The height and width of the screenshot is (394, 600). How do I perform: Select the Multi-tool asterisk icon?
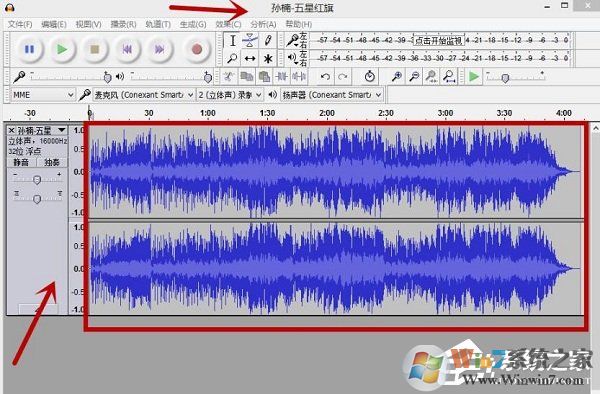pyautogui.click(x=268, y=59)
